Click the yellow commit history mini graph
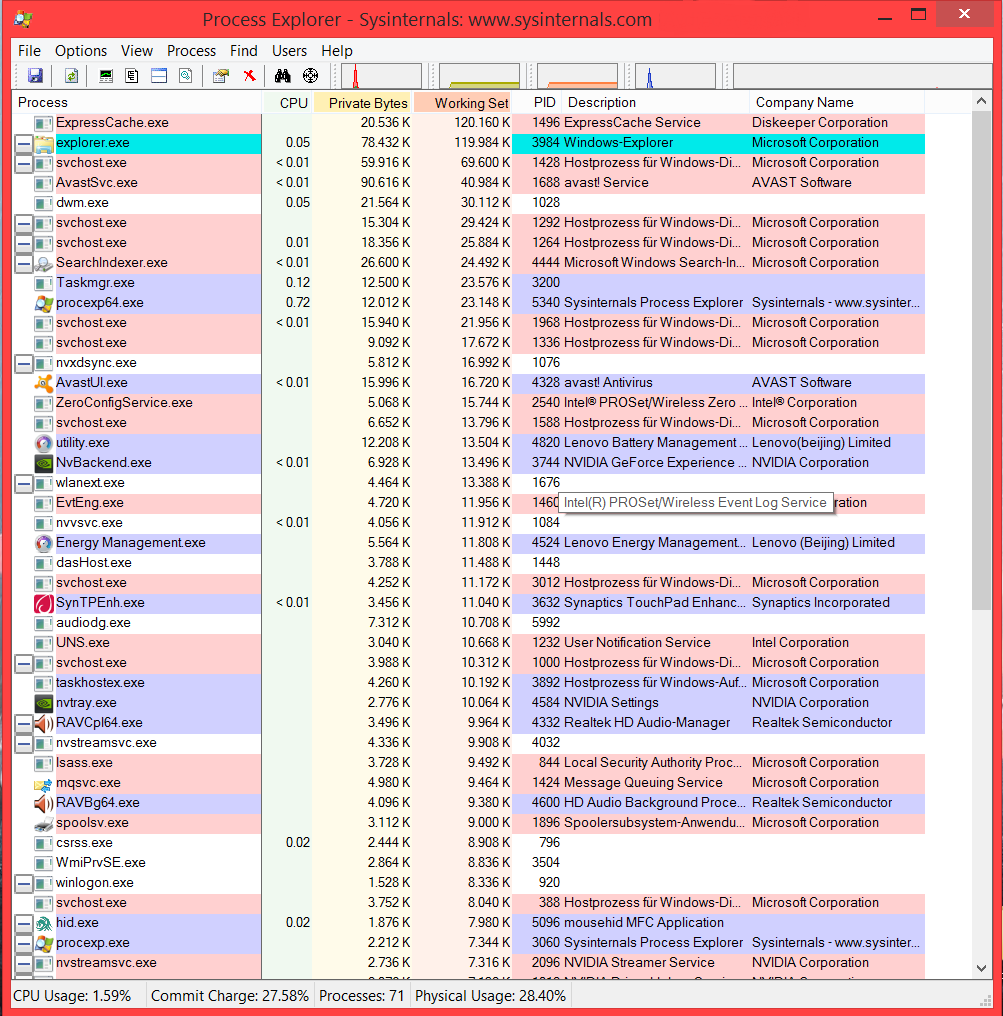1003x1016 pixels. point(479,76)
